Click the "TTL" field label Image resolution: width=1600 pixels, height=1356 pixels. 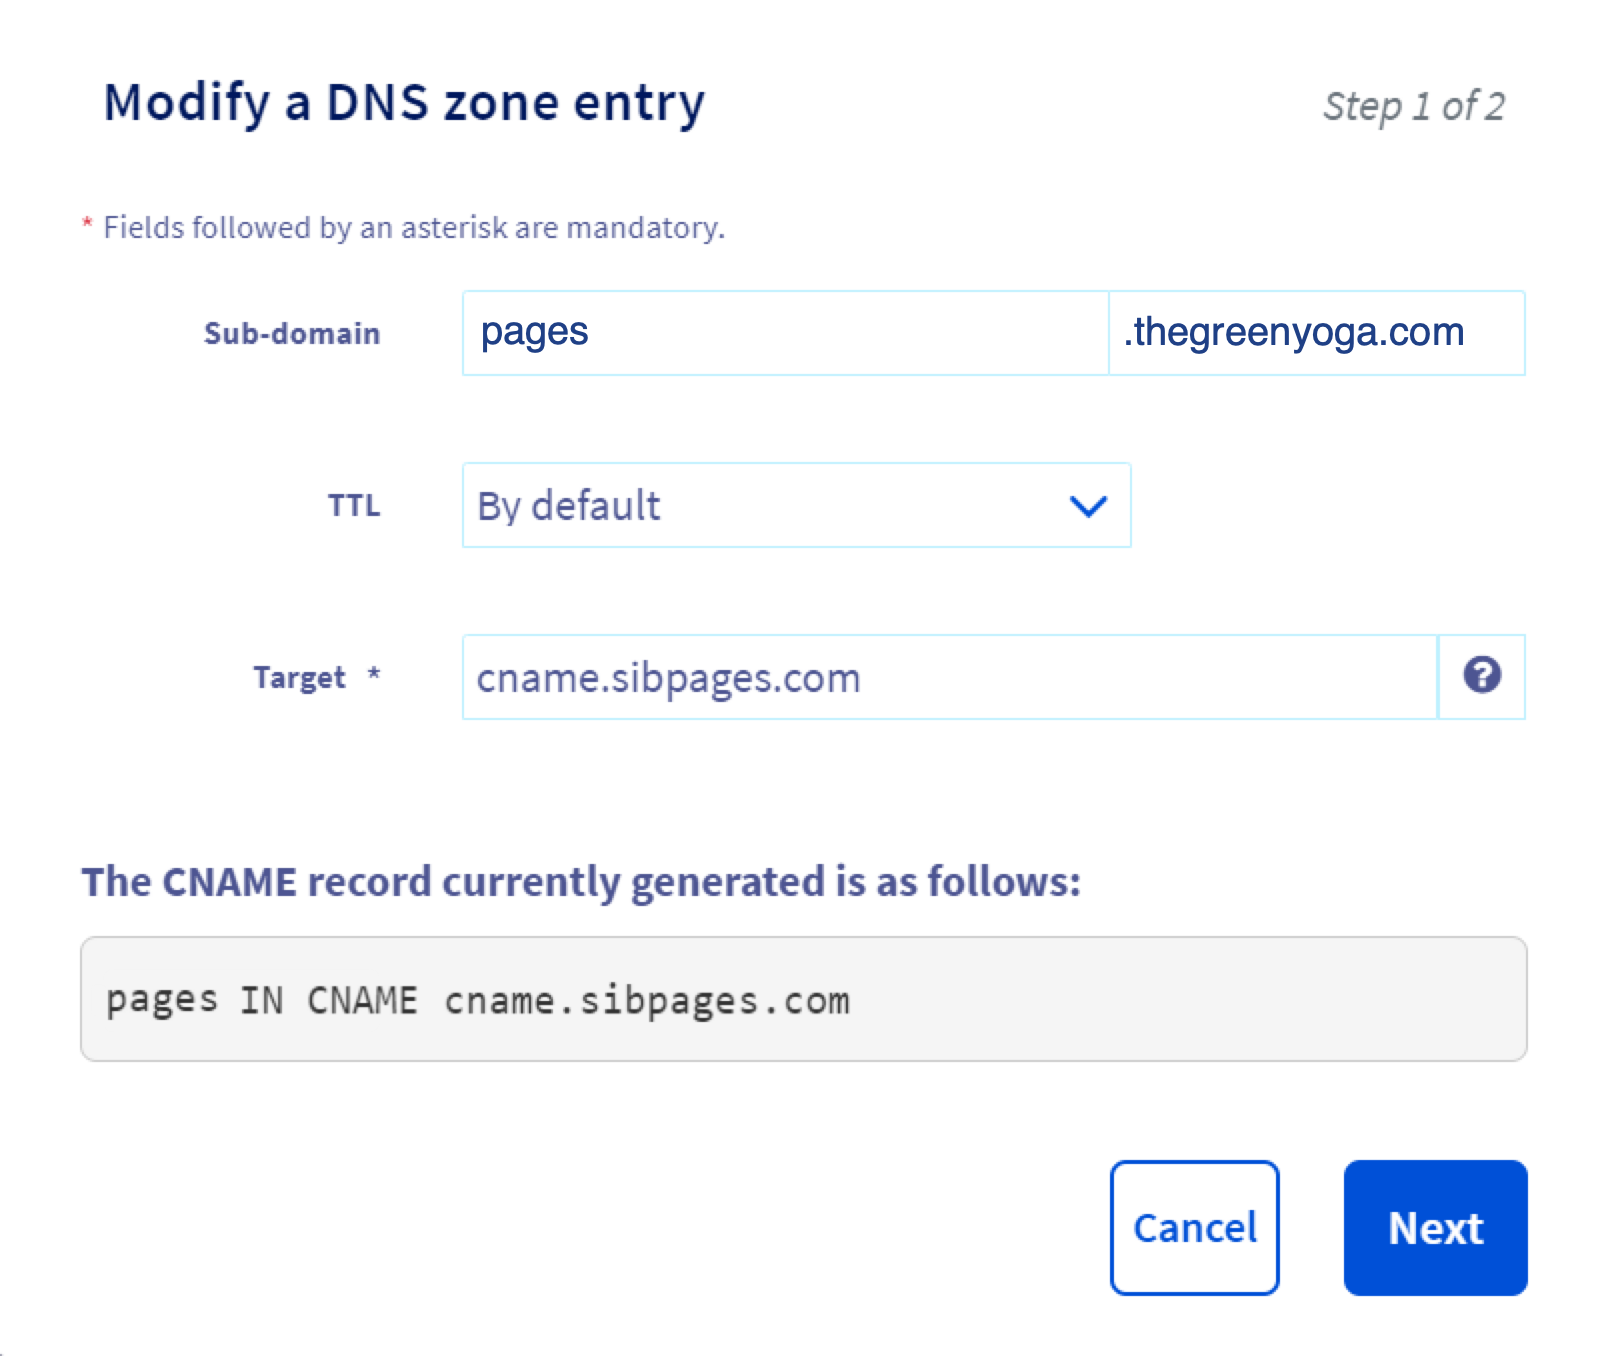click(x=354, y=506)
